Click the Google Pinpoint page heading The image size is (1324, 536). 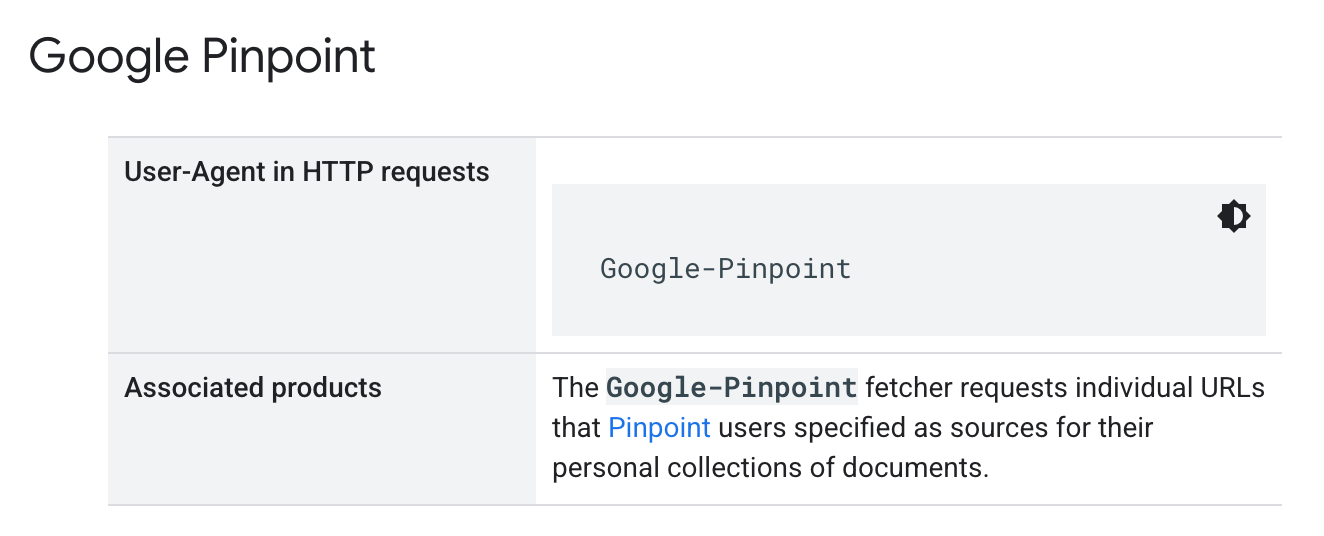click(x=202, y=57)
